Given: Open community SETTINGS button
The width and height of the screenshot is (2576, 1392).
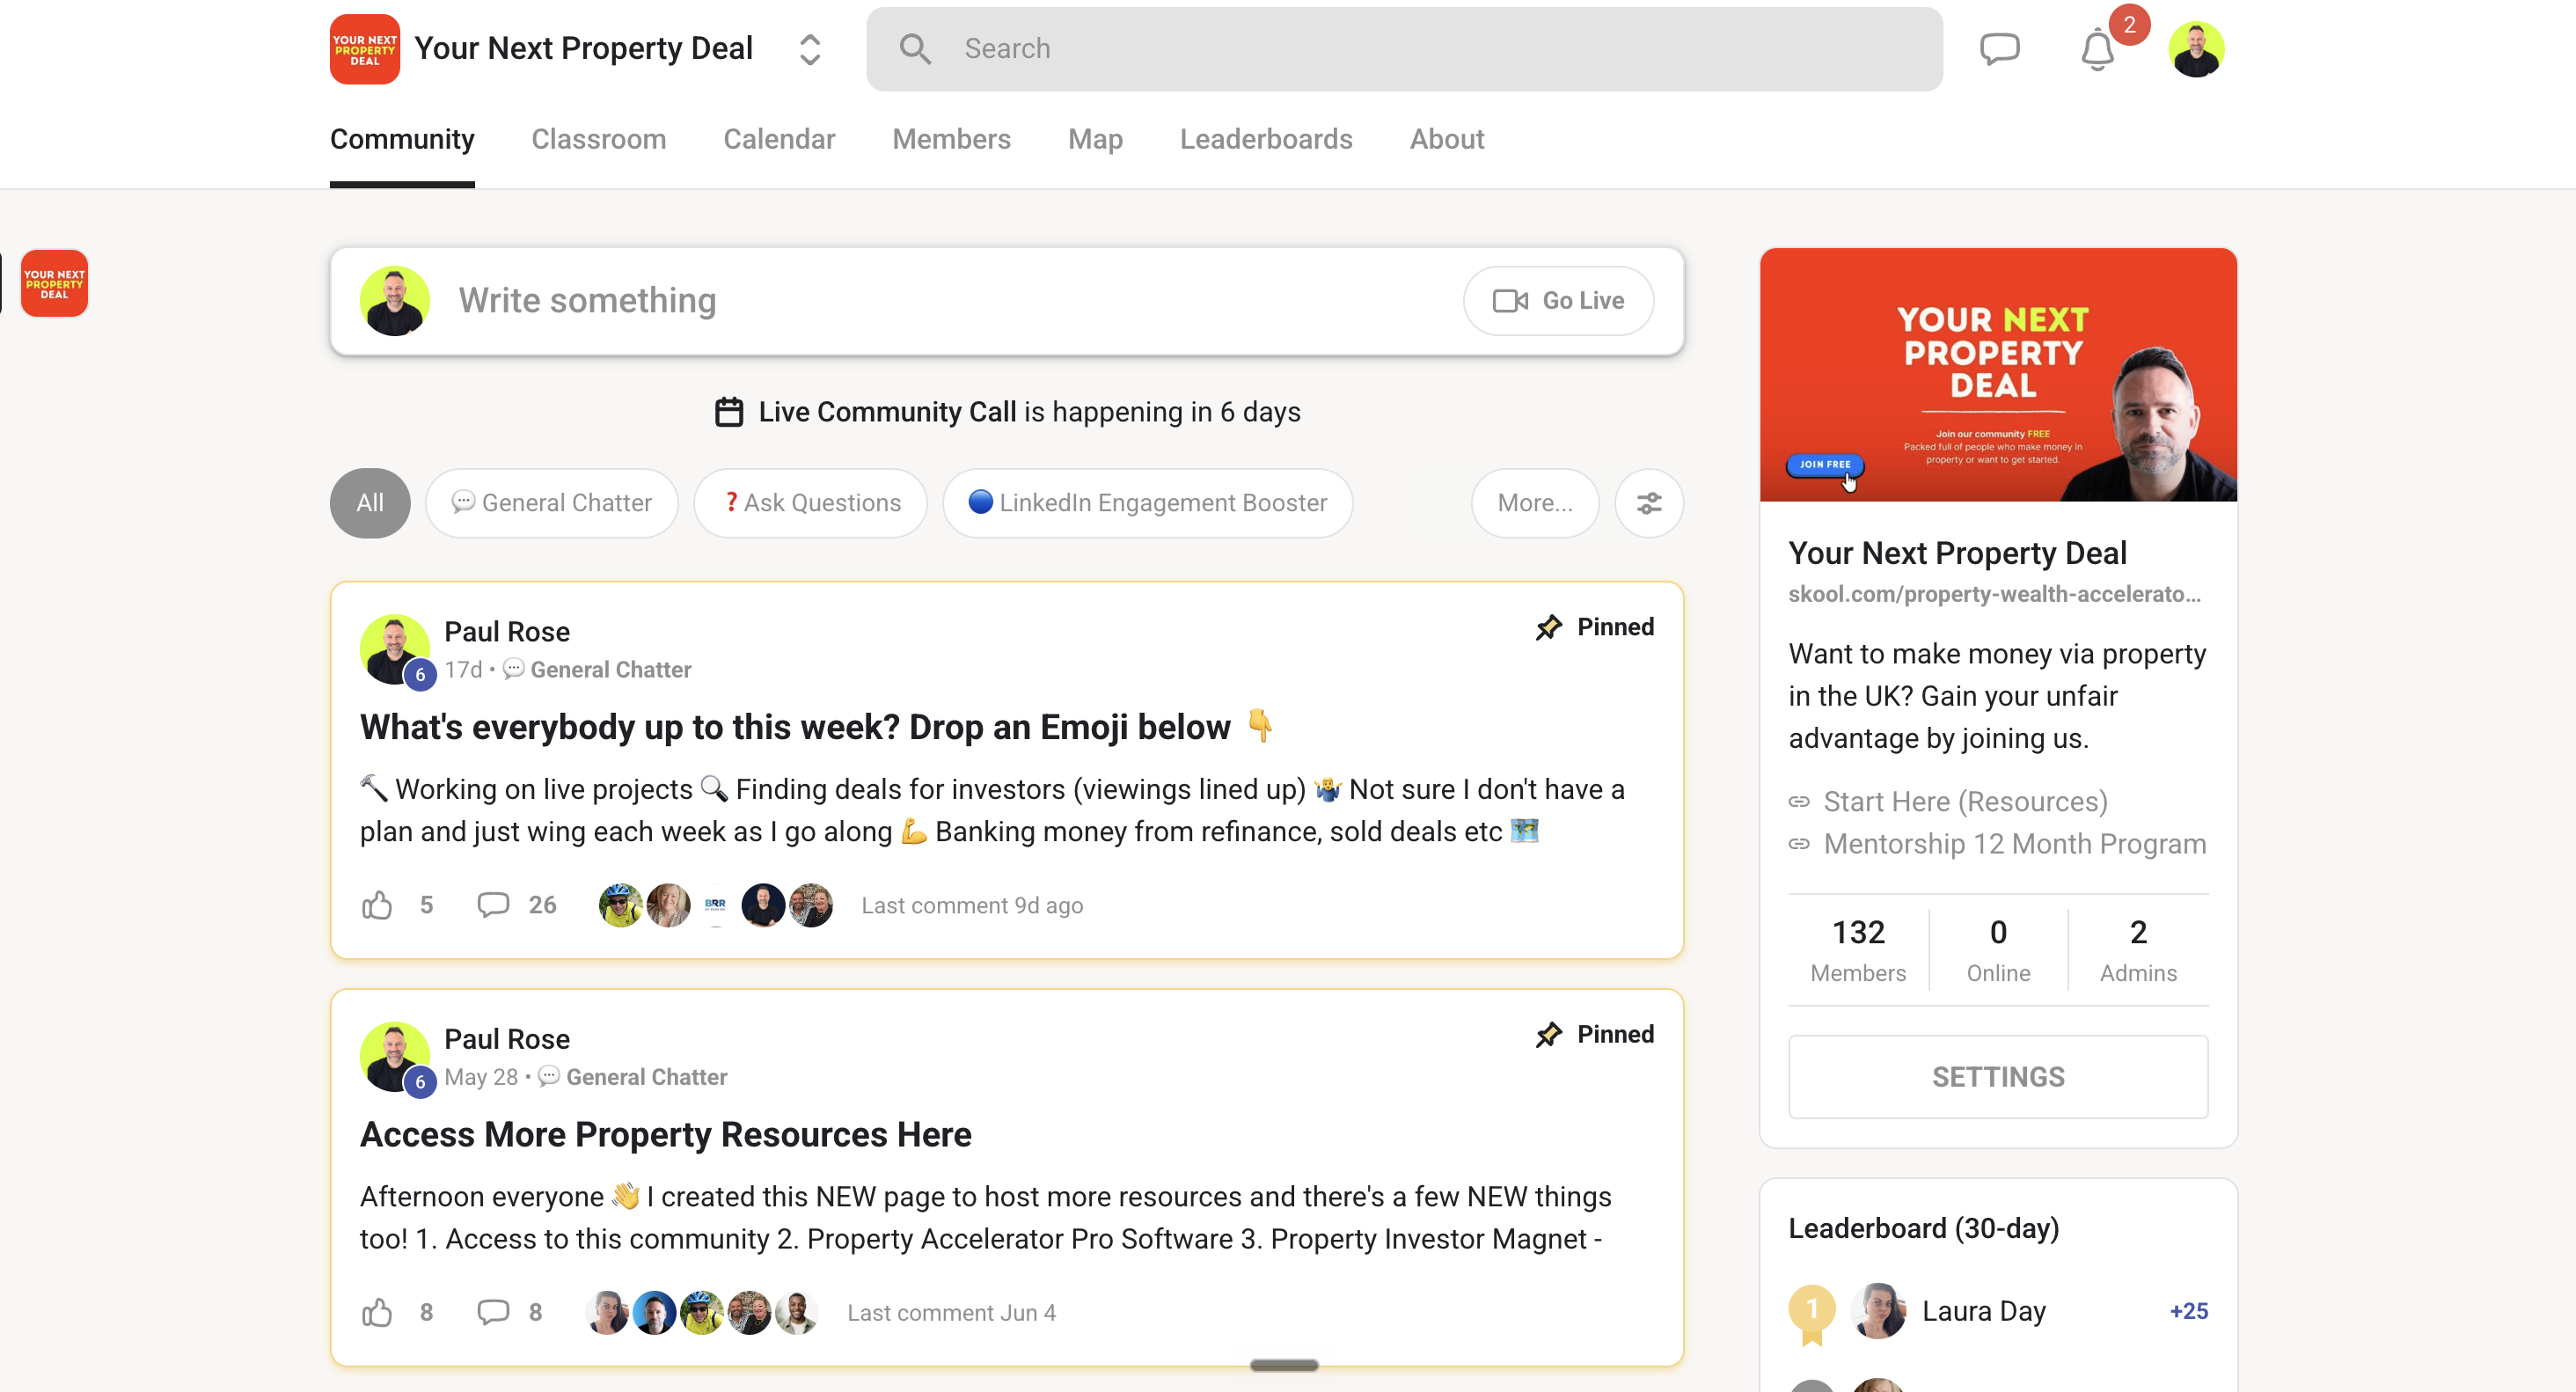Looking at the screenshot, I should pos(1998,1076).
